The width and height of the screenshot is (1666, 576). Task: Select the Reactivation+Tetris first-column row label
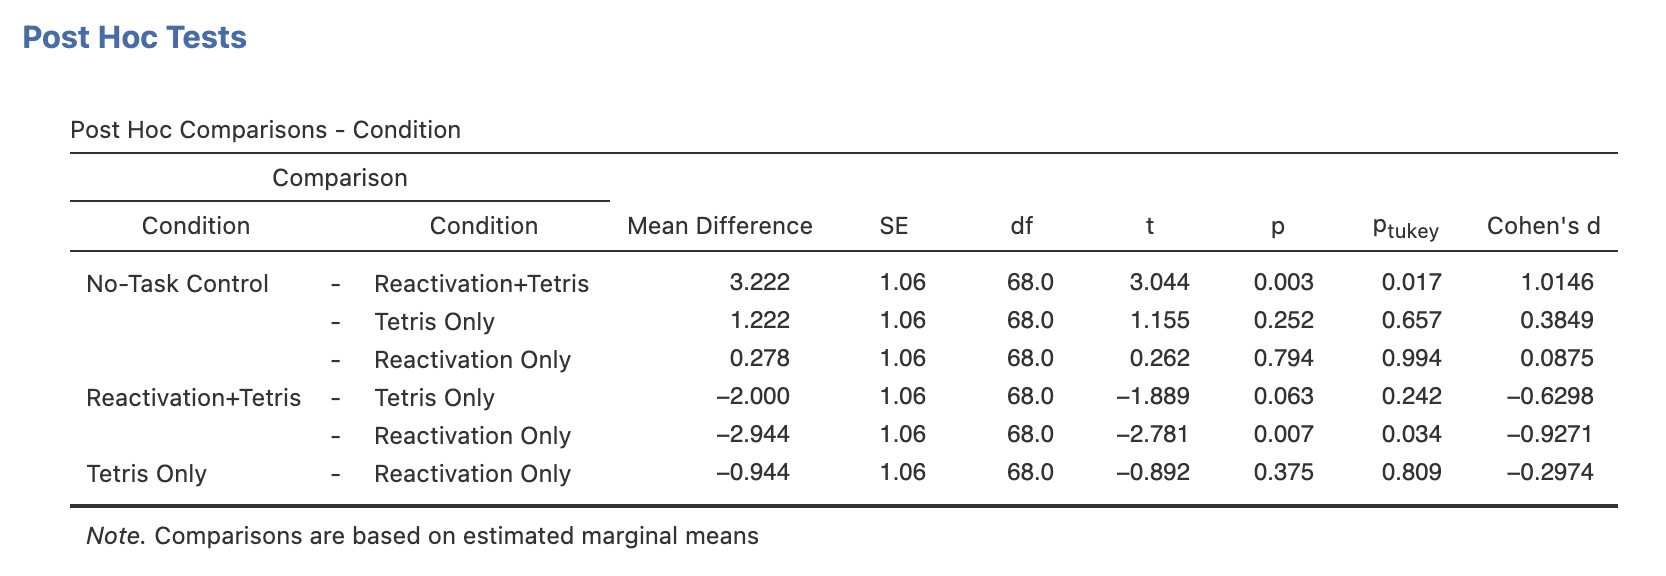193,398
